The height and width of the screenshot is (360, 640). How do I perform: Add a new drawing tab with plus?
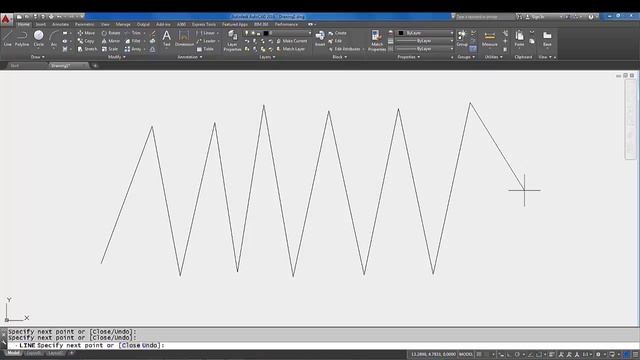pos(95,66)
